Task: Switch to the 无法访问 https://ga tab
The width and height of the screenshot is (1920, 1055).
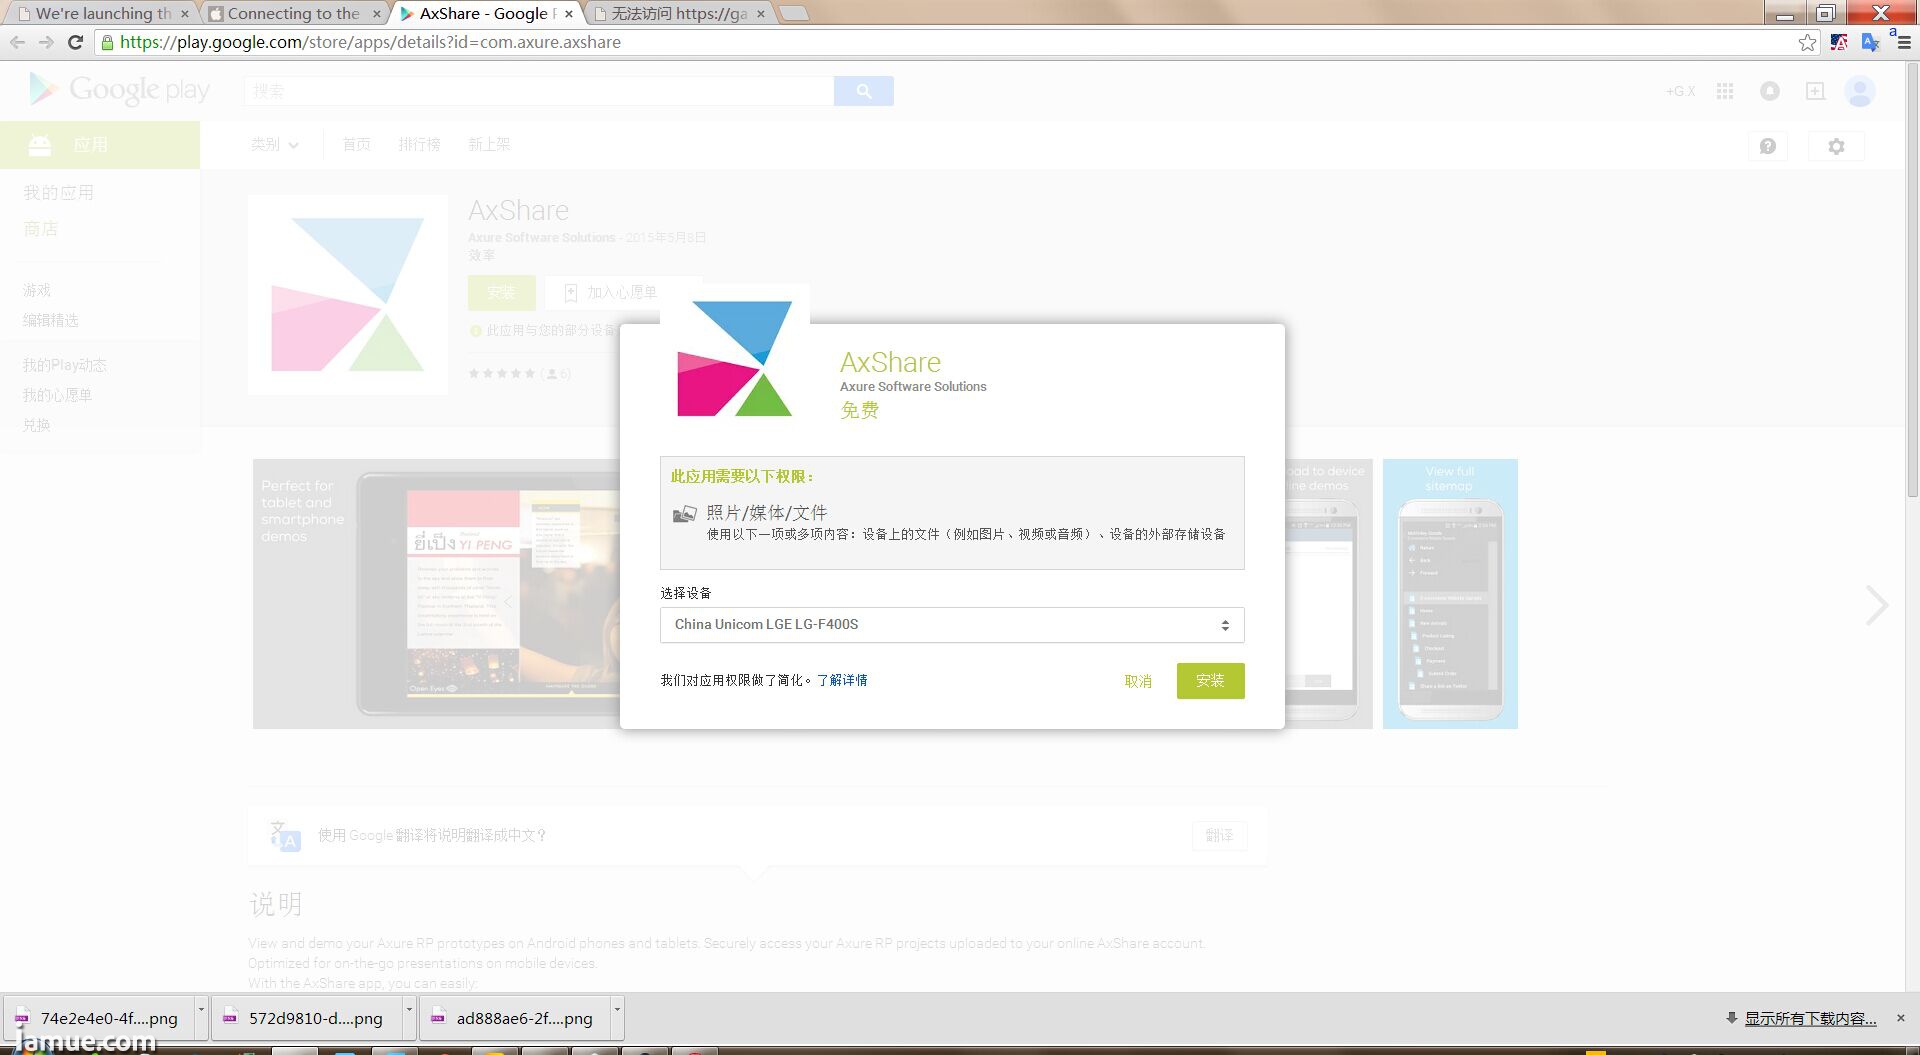Action: coord(680,13)
